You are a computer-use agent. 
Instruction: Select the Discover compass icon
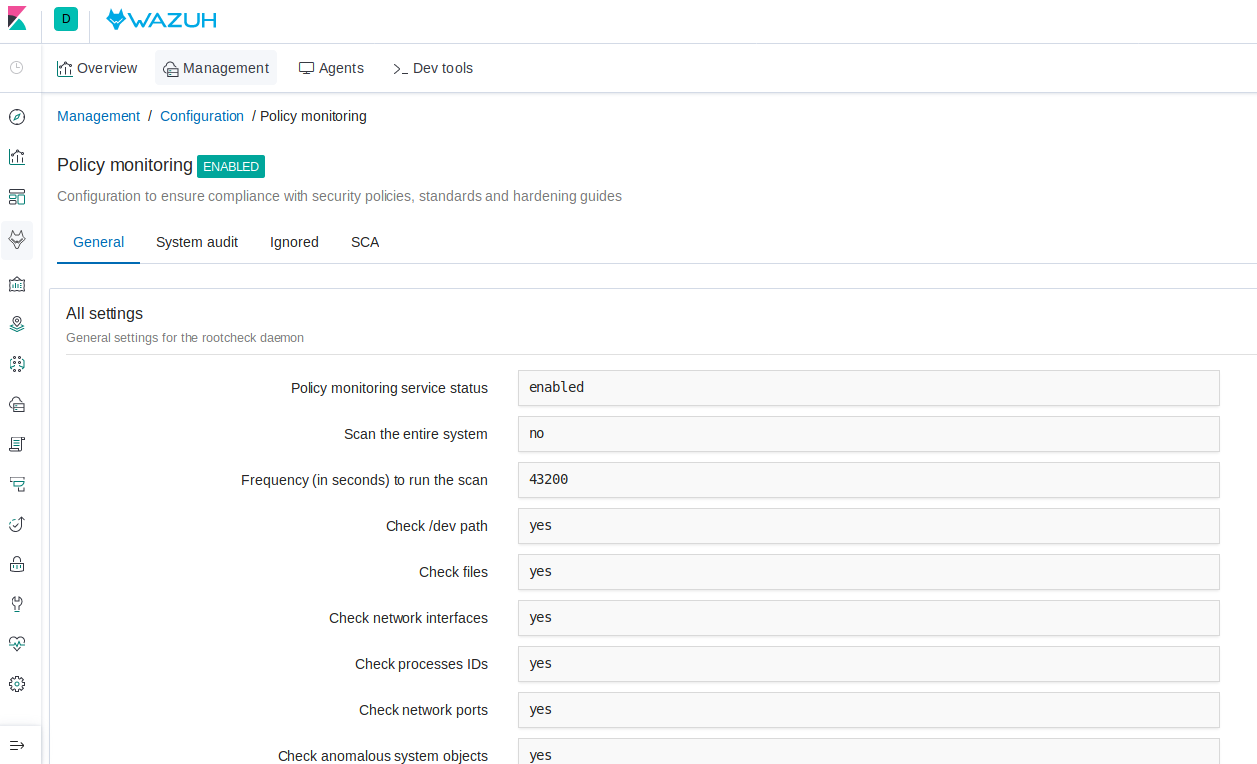[x=16, y=116]
